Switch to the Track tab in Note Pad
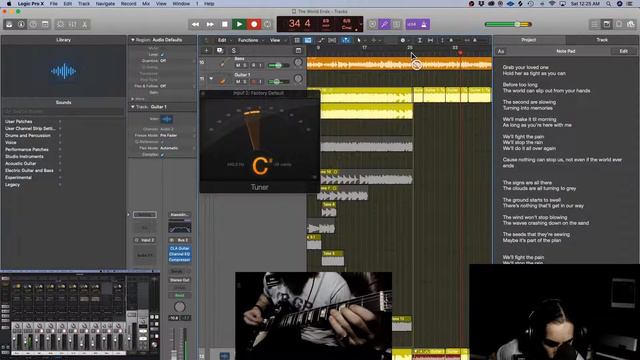The image size is (640, 360). click(602, 40)
